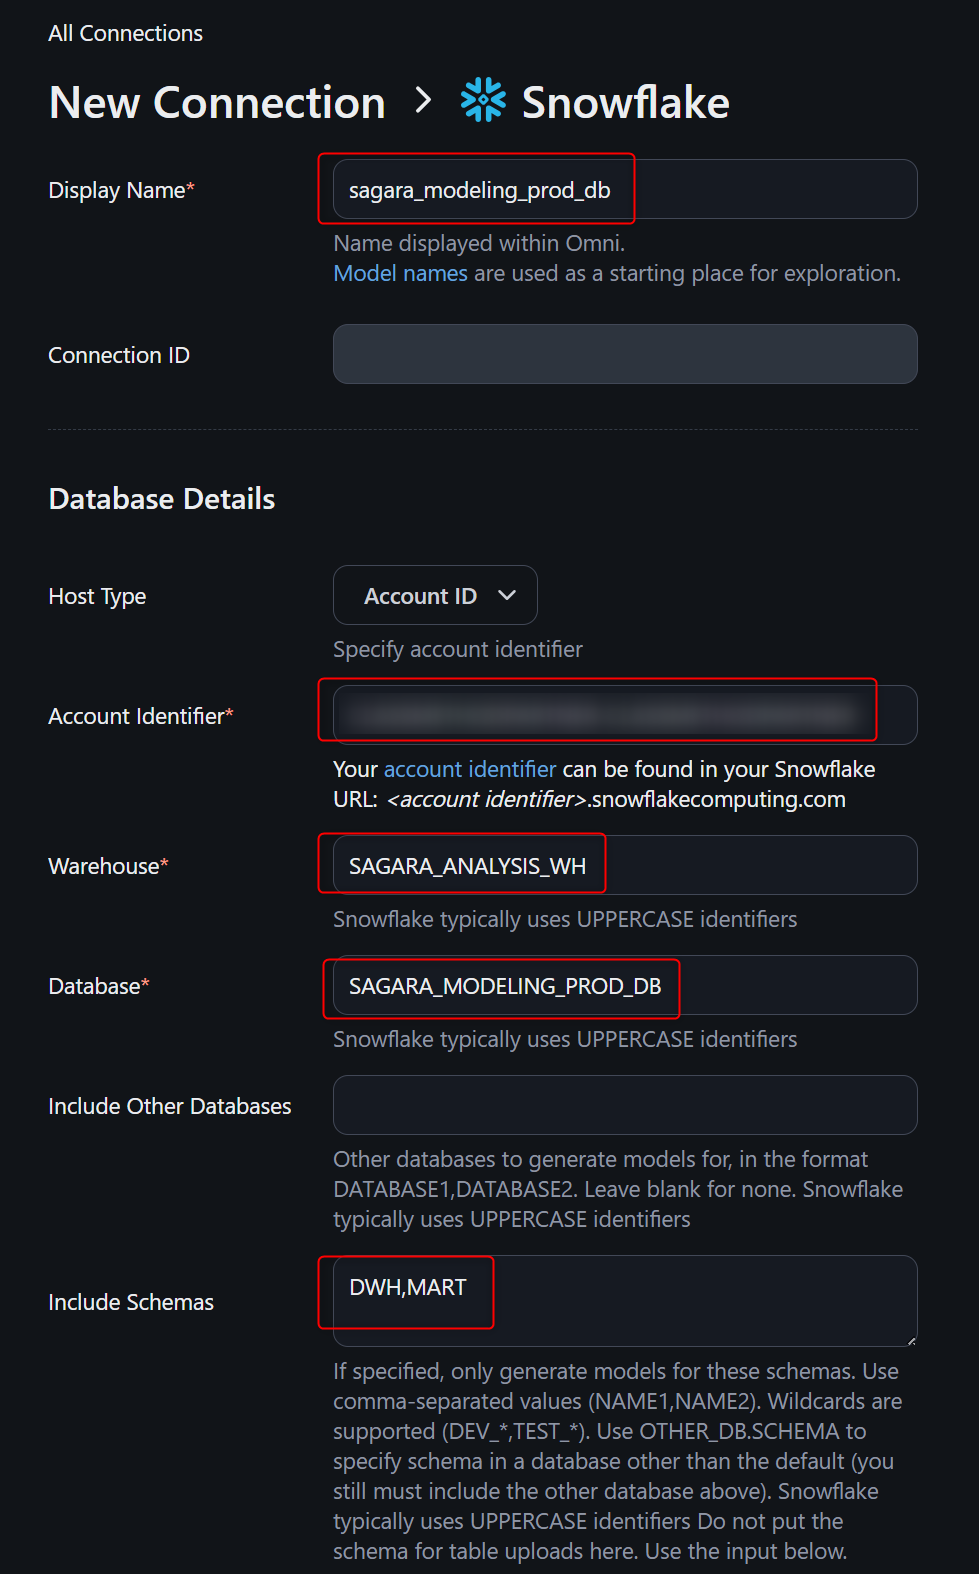Click the Host Type label
The height and width of the screenshot is (1574, 979).
click(97, 596)
